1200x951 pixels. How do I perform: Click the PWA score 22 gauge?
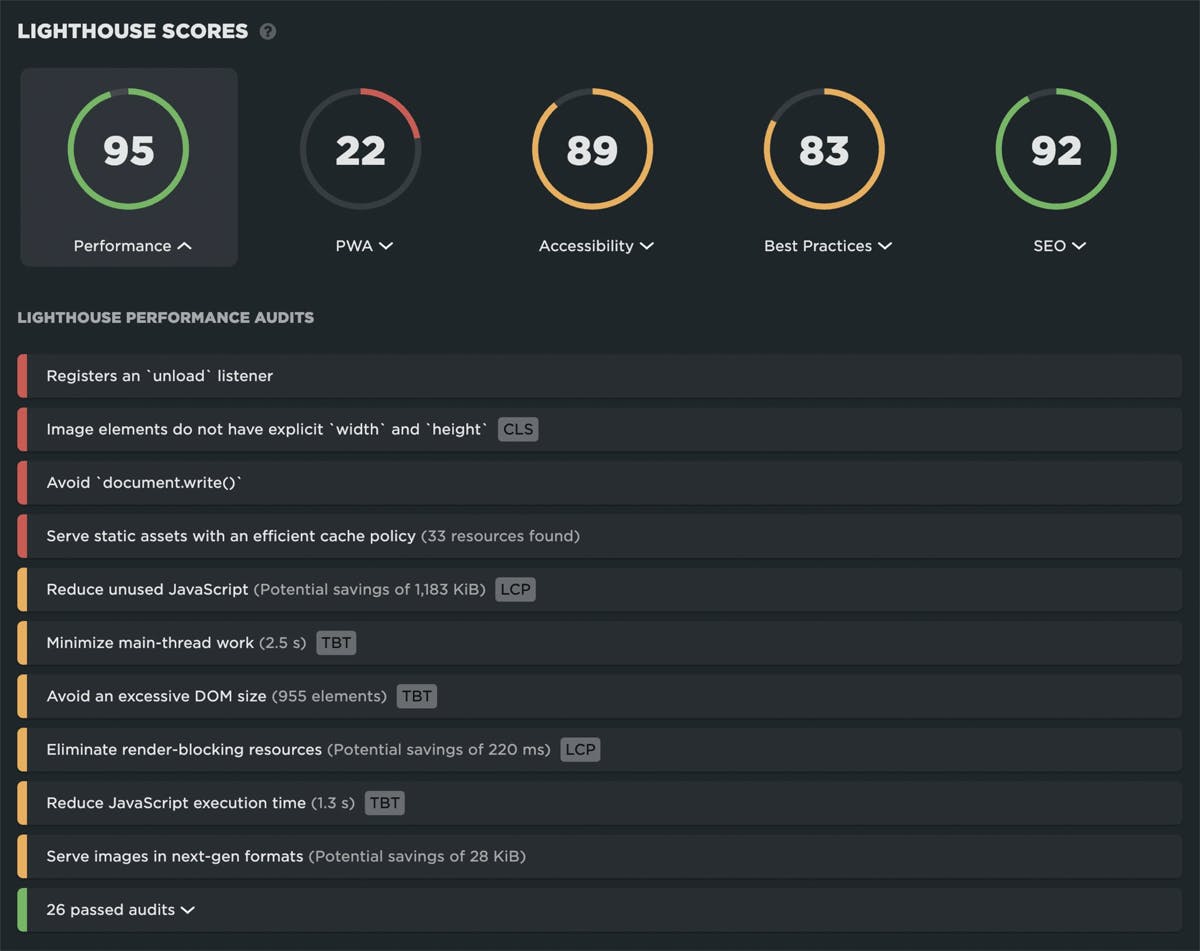pos(360,150)
